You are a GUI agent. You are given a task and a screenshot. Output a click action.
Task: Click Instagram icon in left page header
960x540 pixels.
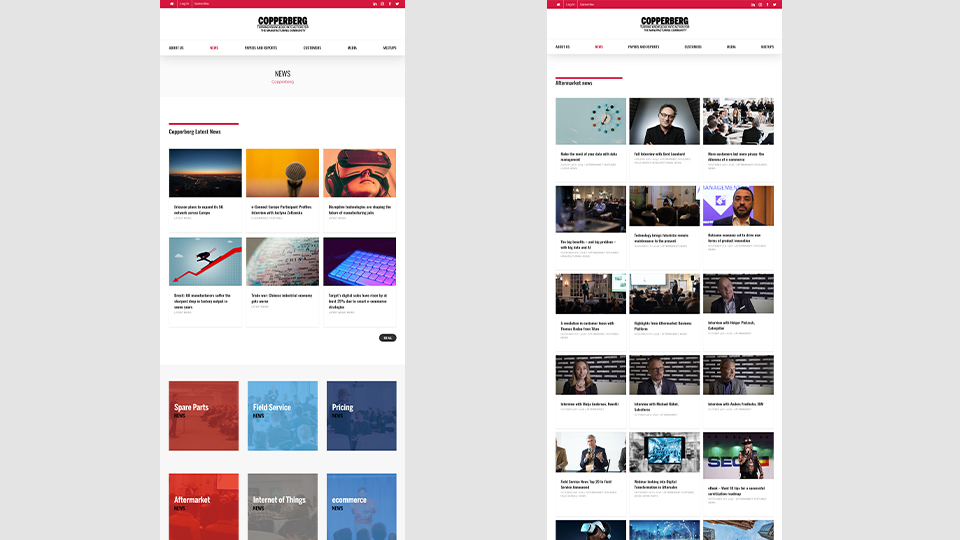pos(382,4)
